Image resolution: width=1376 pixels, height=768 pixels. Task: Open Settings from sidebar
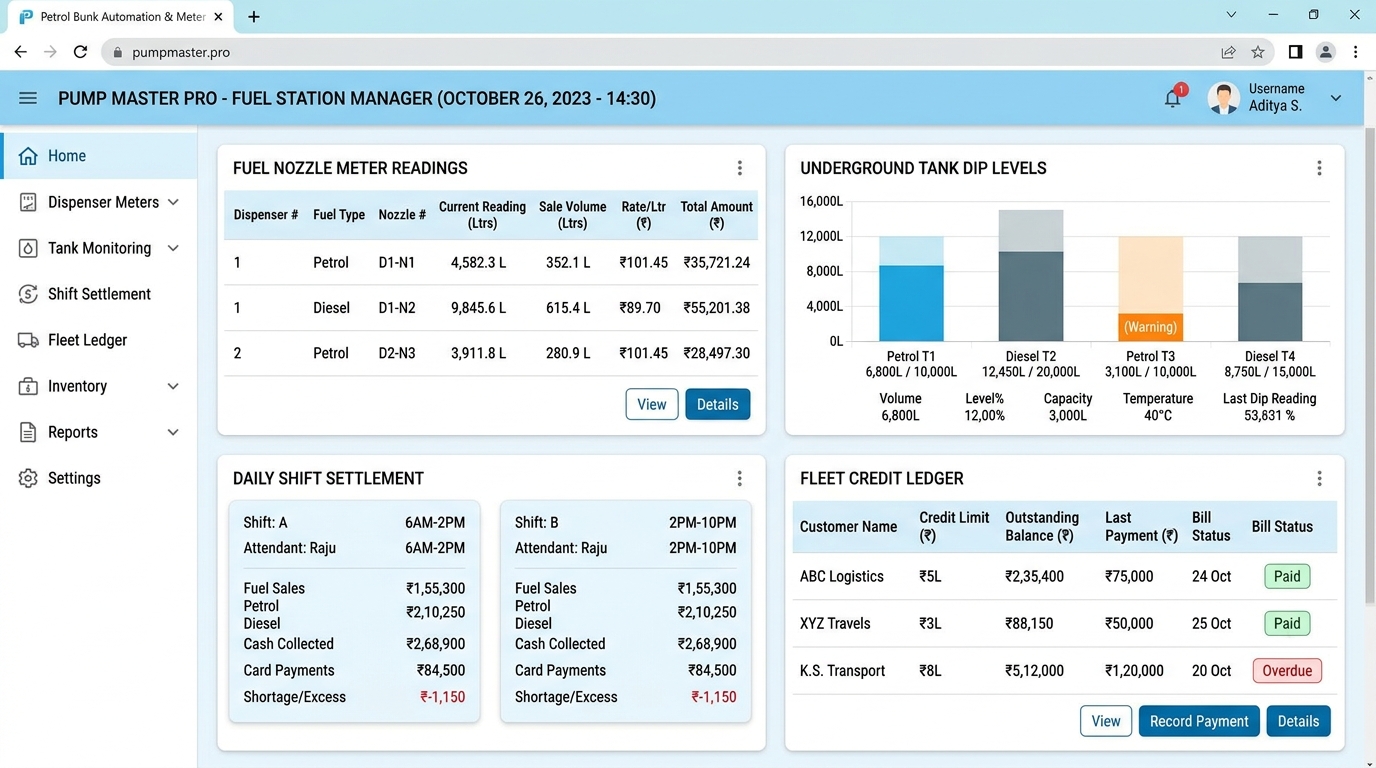98,478
